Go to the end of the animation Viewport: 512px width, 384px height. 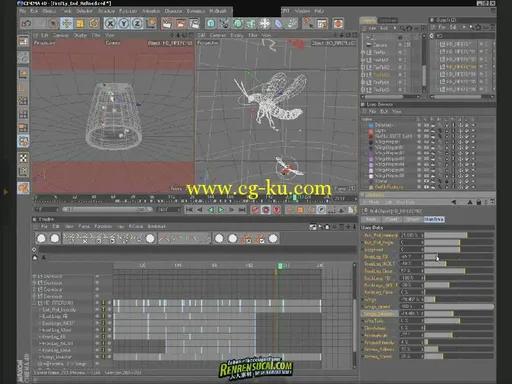[242, 210]
